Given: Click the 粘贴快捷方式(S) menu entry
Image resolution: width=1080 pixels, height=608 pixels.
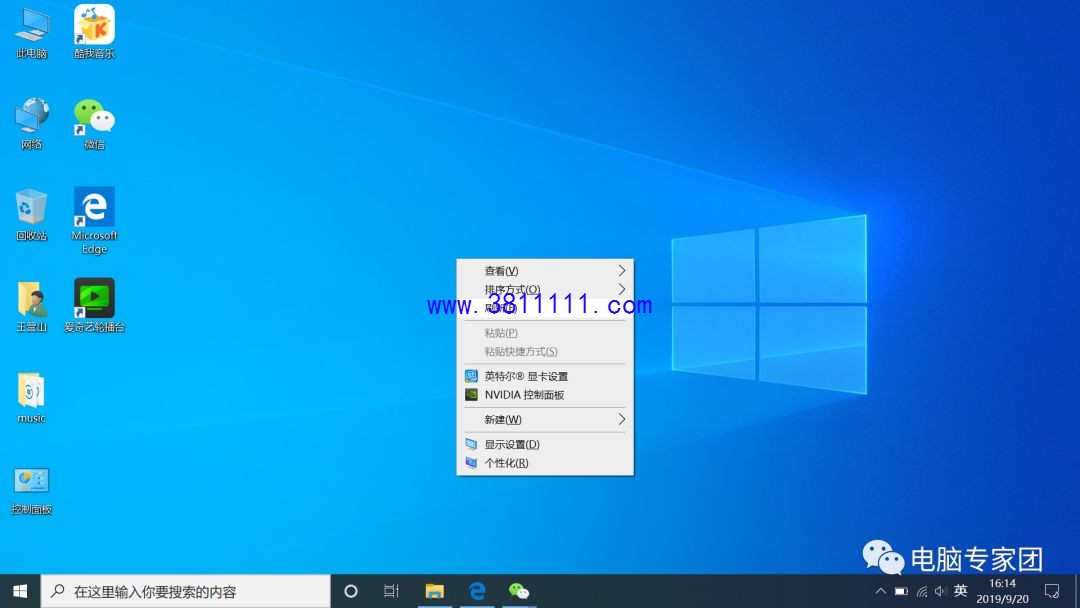Looking at the screenshot, I should click(545, 351).
